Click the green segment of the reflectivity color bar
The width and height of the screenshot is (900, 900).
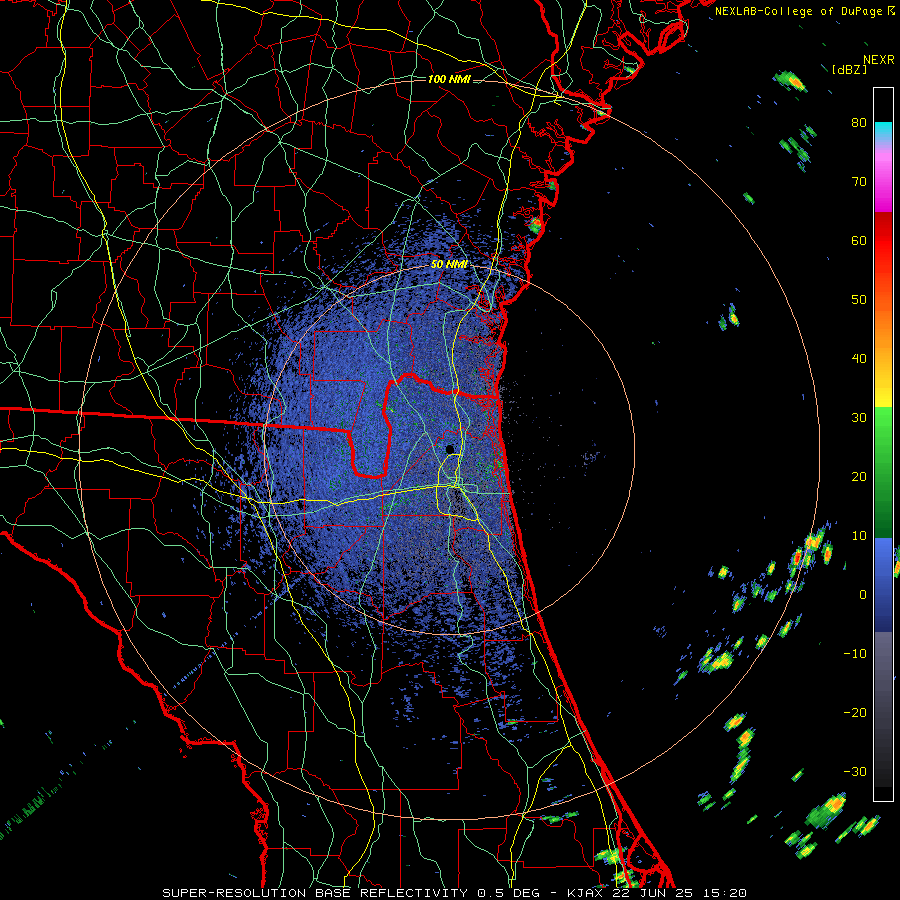(883, 472)
